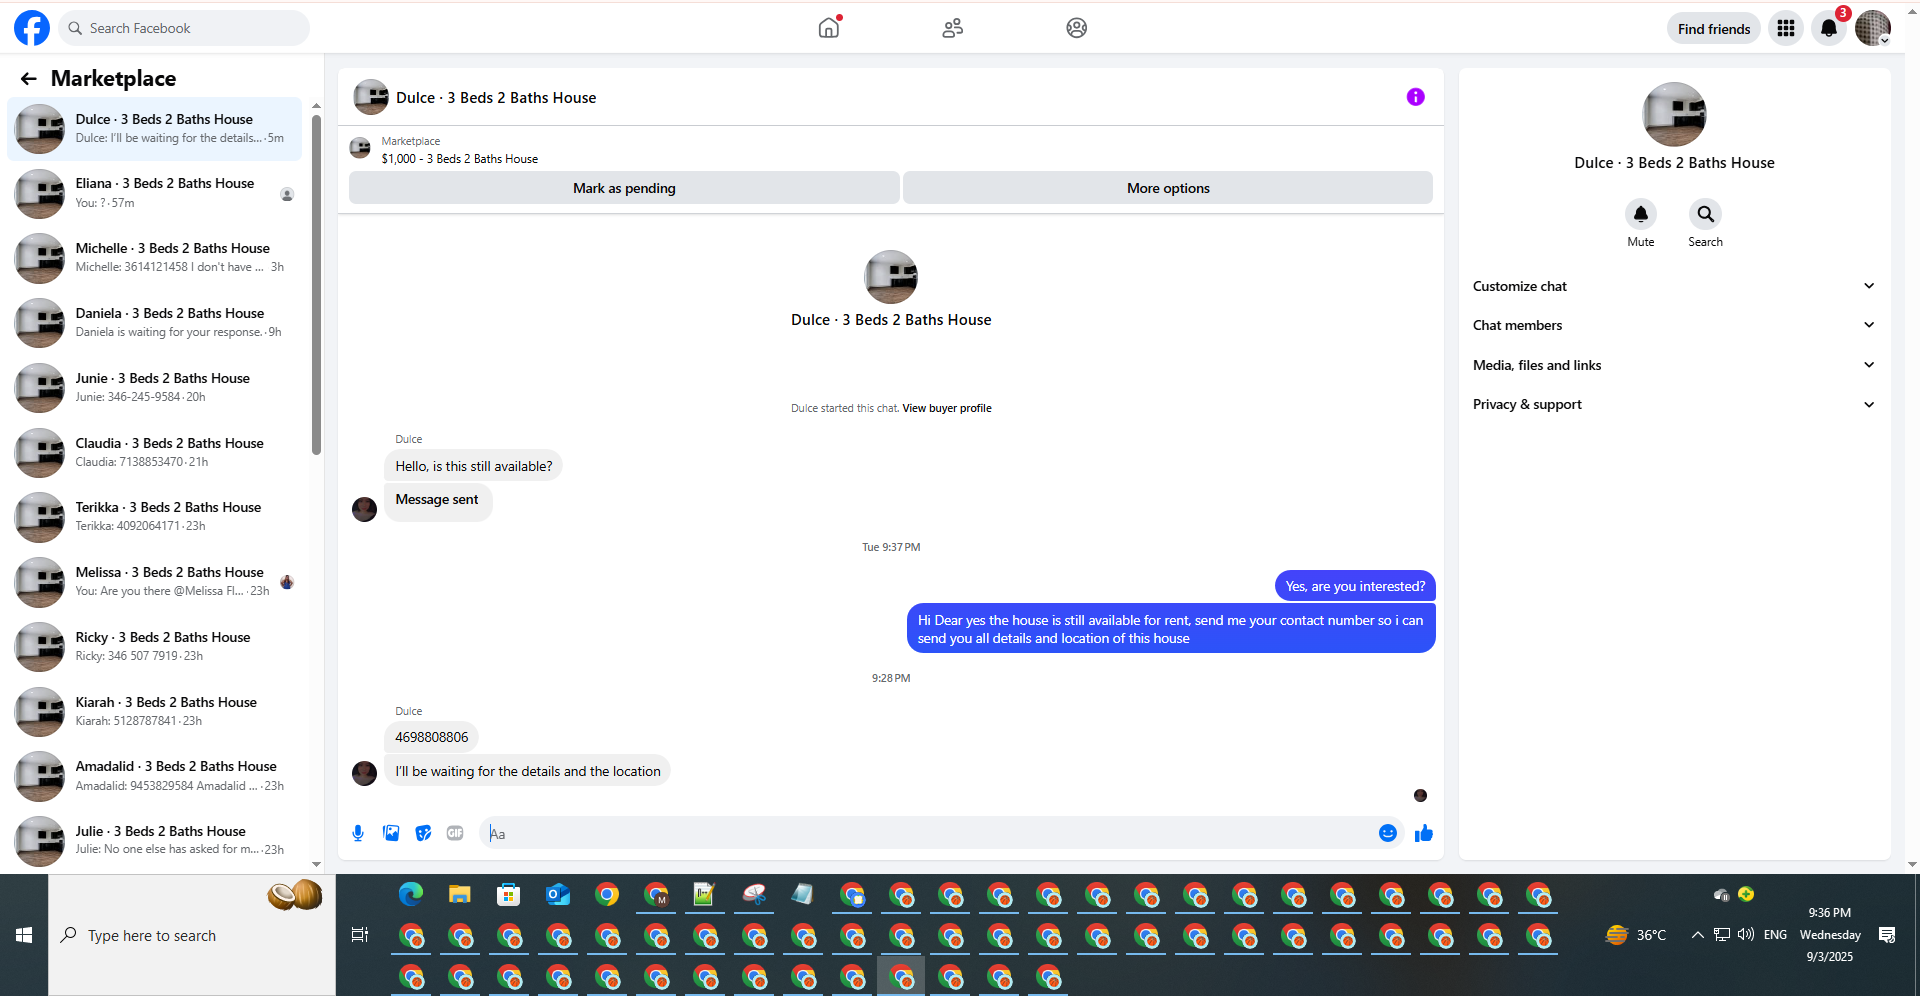This screenshot has width=1920, height=996.
Task: Open Outlook from the taskbar
Action: tap(558, 894)
